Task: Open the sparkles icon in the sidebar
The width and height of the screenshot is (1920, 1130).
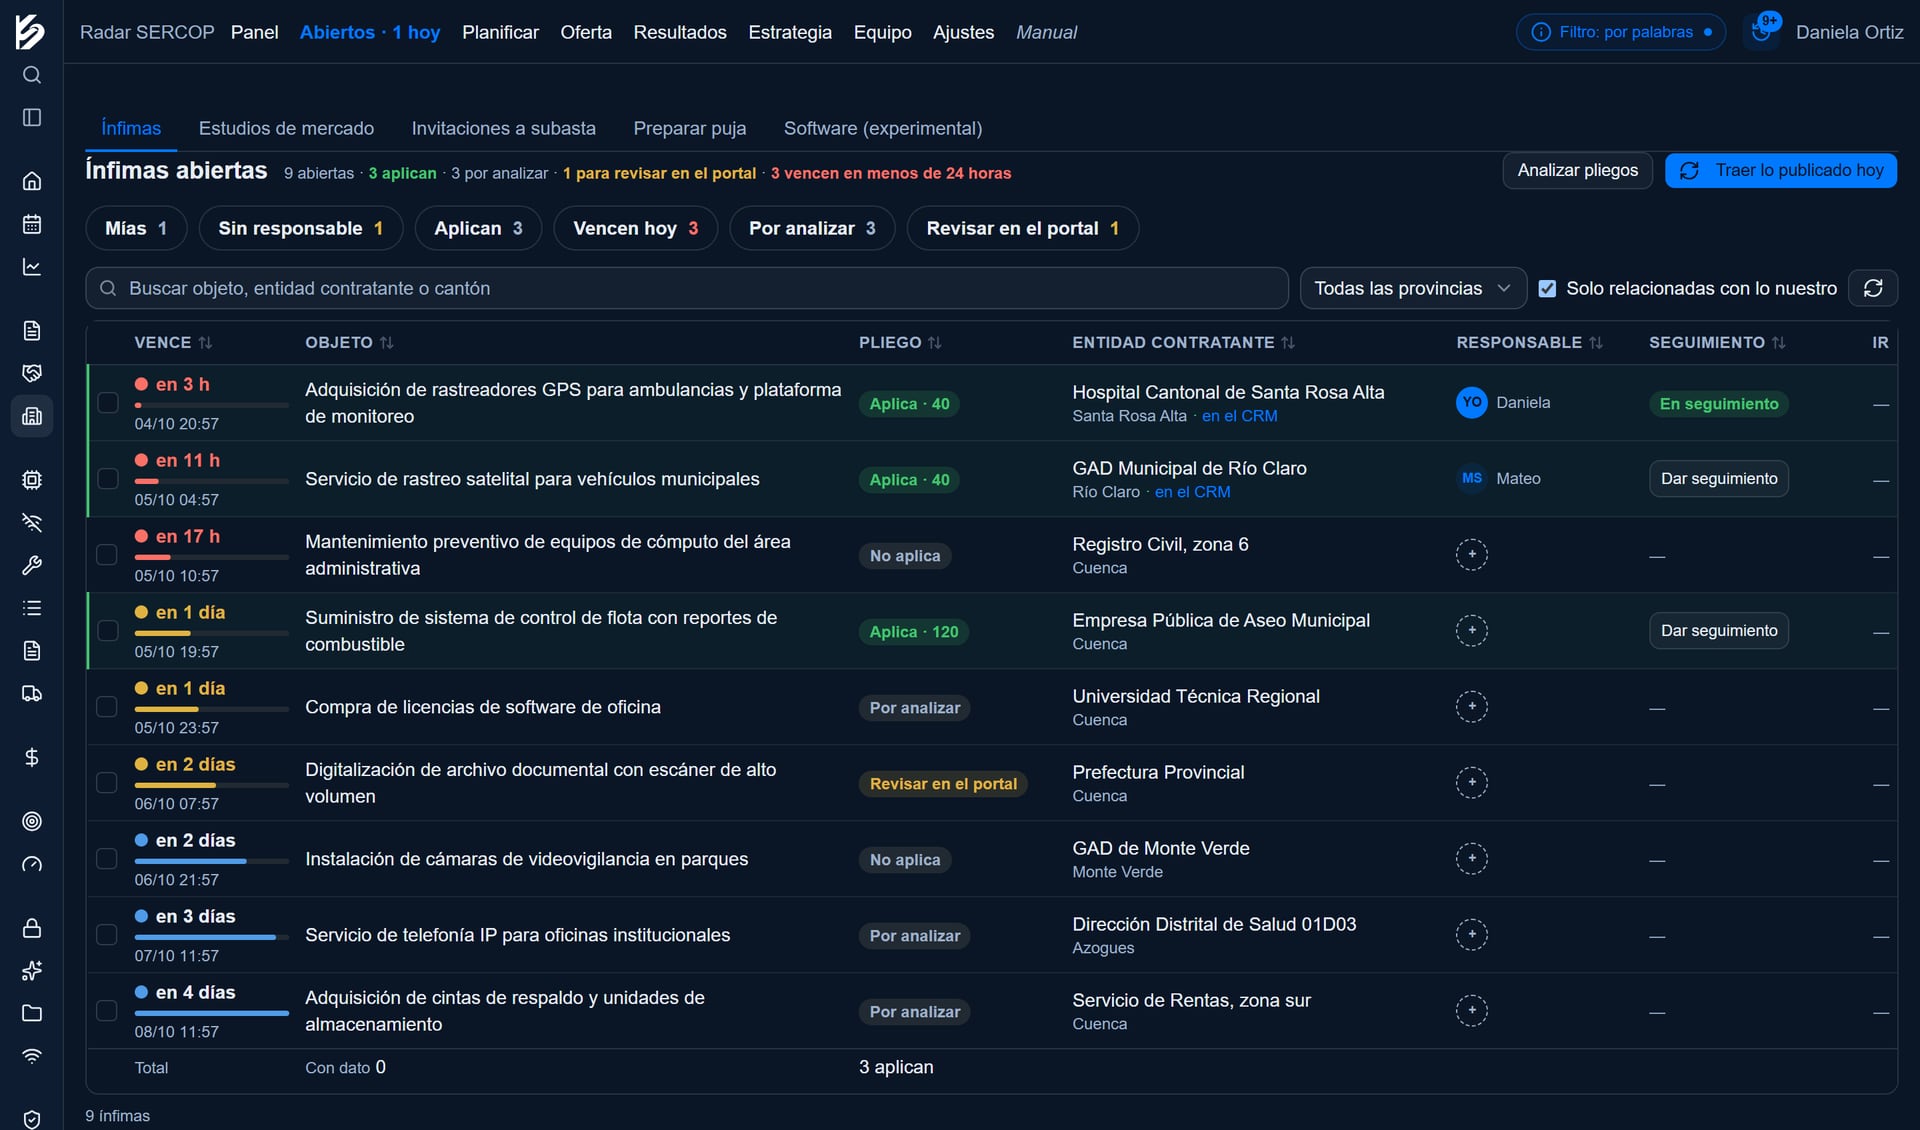Action: [x=32, y=970]
